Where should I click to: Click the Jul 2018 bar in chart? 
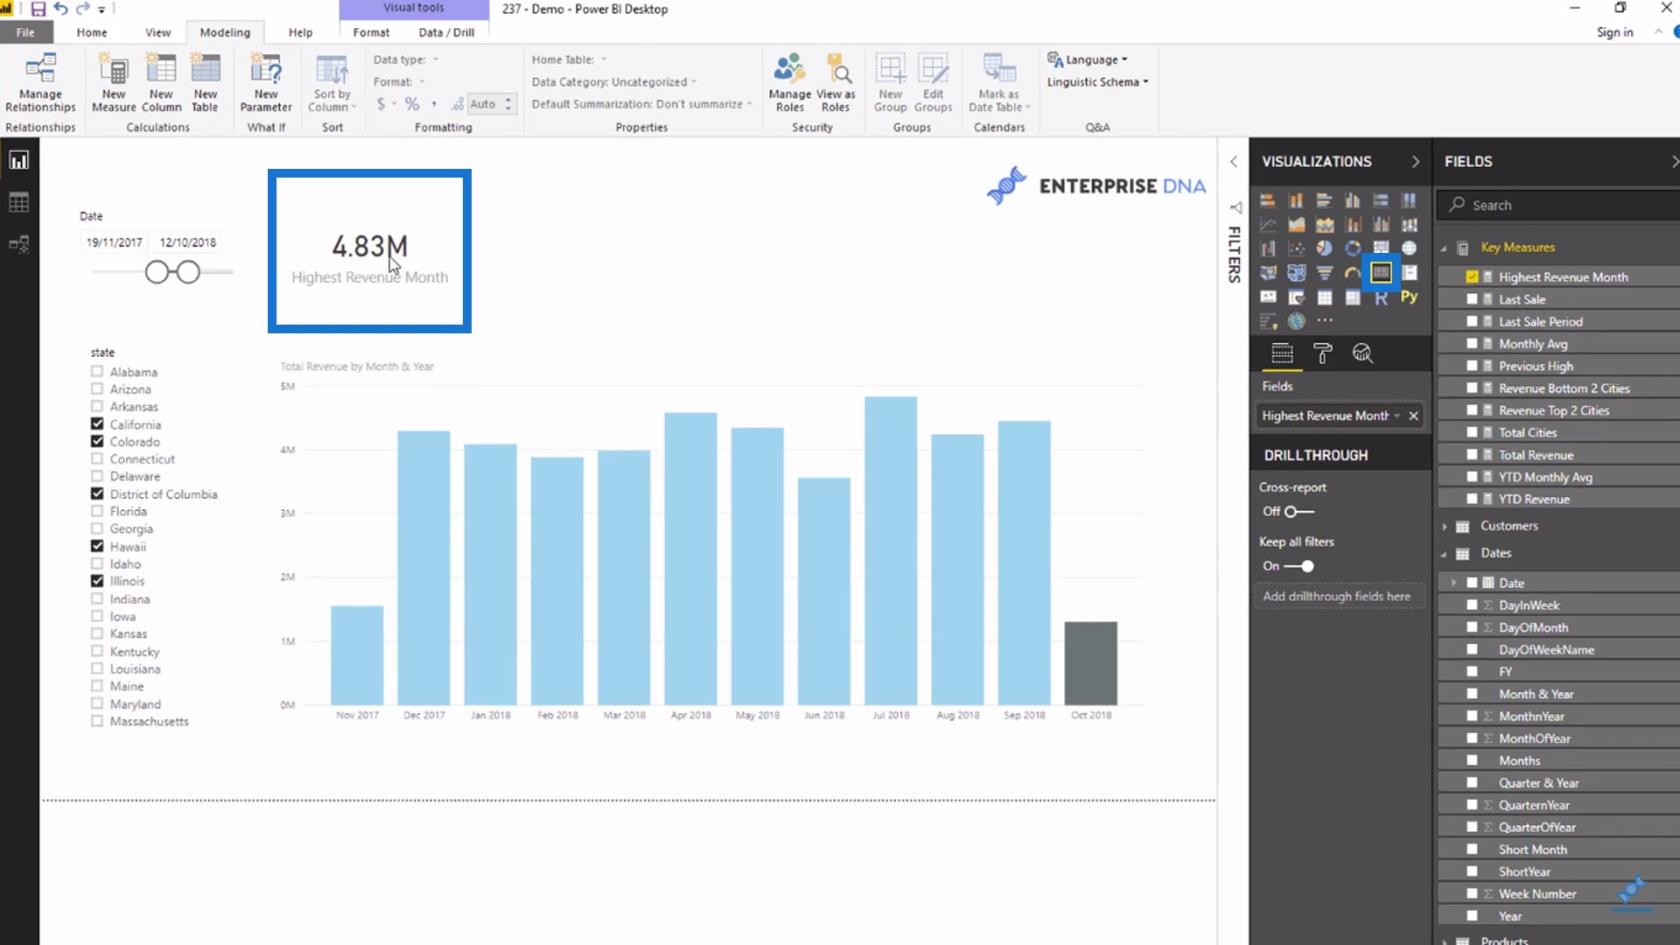891,551
